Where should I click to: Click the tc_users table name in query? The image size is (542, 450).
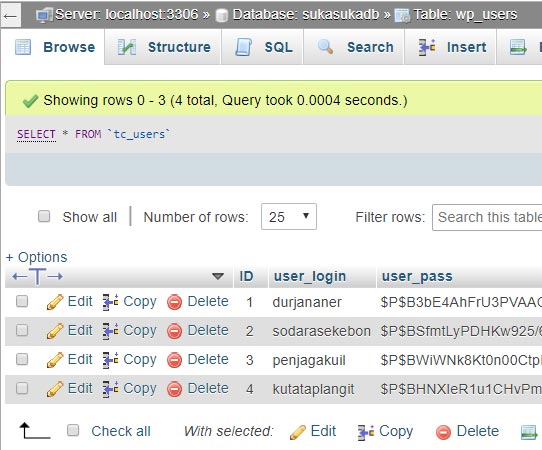(x=139, y=134)
